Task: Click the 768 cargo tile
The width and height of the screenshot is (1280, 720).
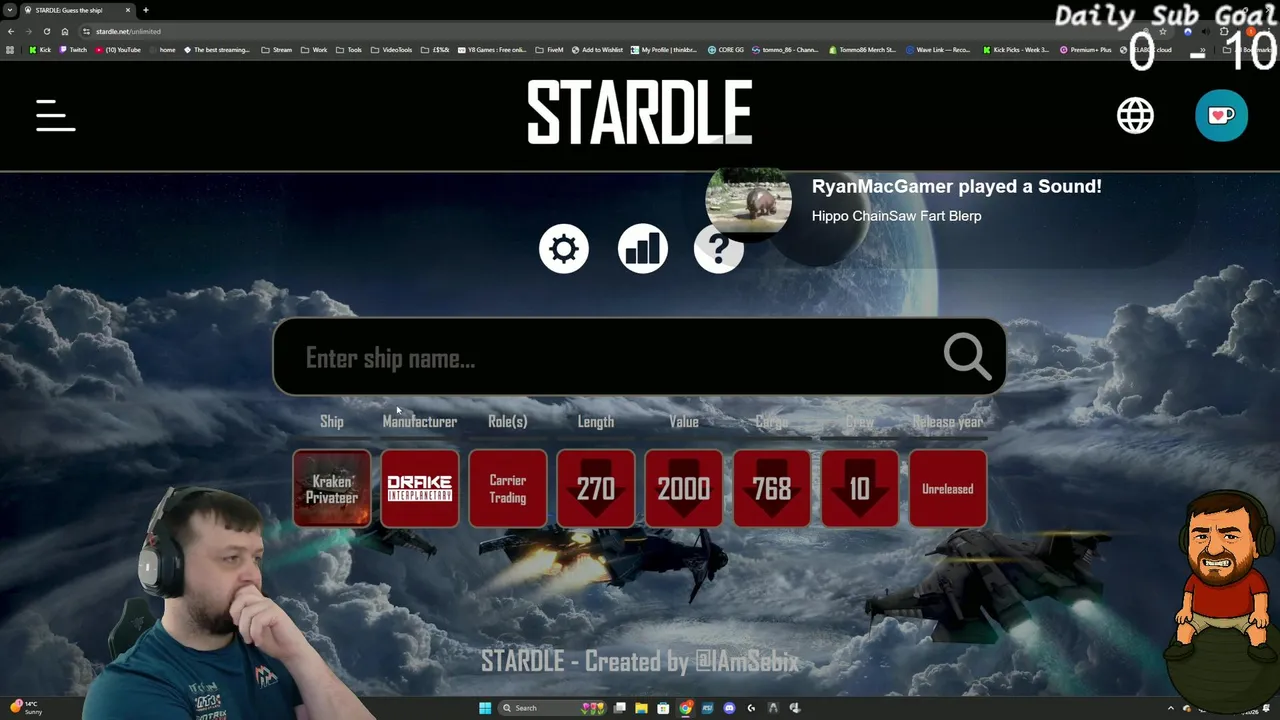Action: (x=772, y=489)
